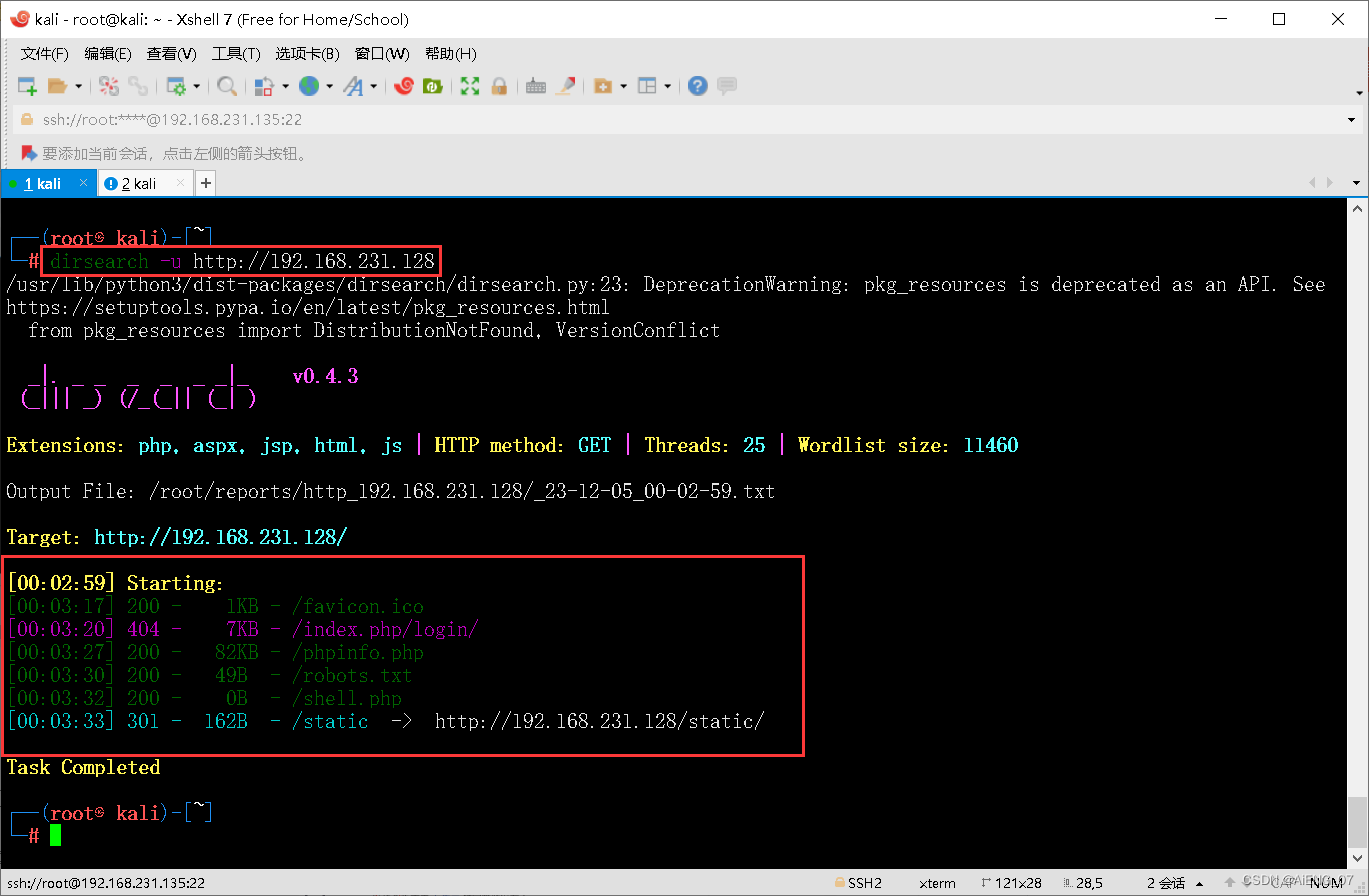Click the session bookmark flag icon
The image size is (1369, 896).
(x=29, y=153)
